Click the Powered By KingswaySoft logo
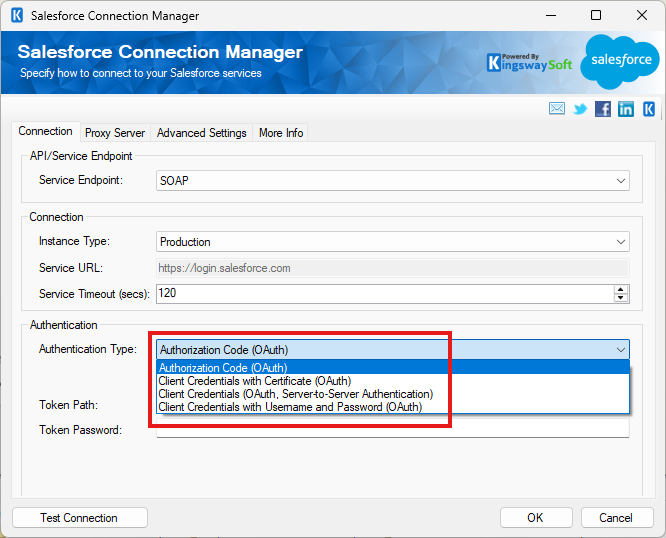 [529, 62]
